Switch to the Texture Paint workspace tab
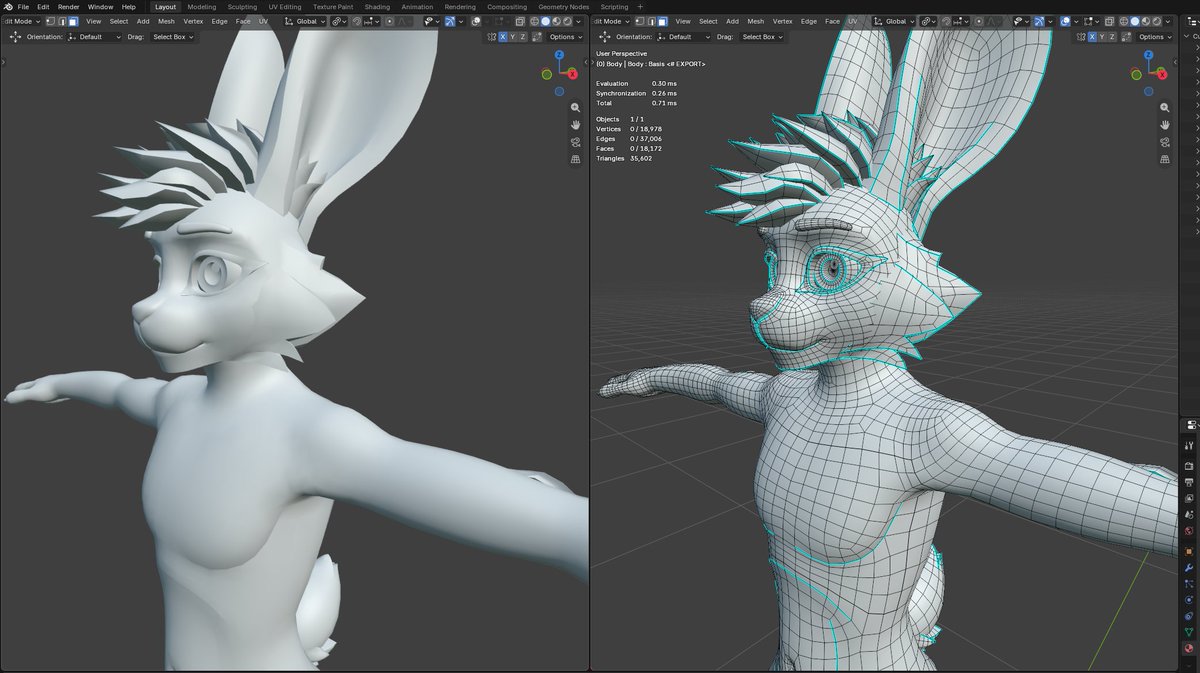 (332, 6)
